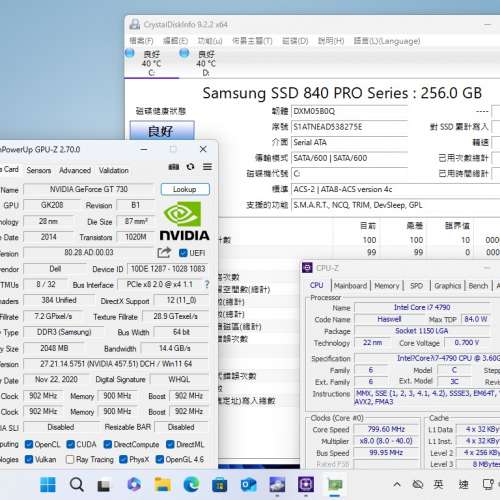The height and width of the screenshot is (500, 500).
Task: Switch to the Bench tab in CPU-Z
Action: pos(478,286)
